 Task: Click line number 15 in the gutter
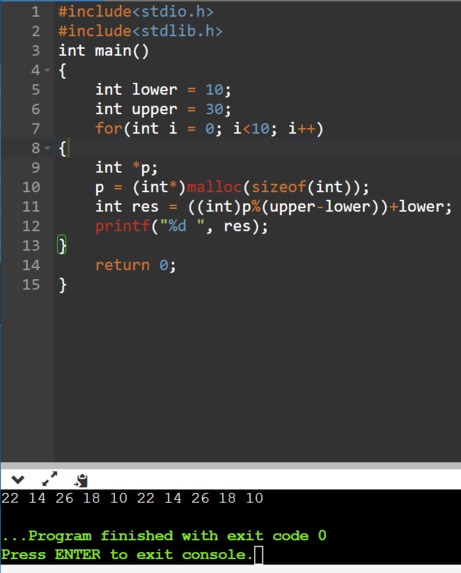click(31, 284)
